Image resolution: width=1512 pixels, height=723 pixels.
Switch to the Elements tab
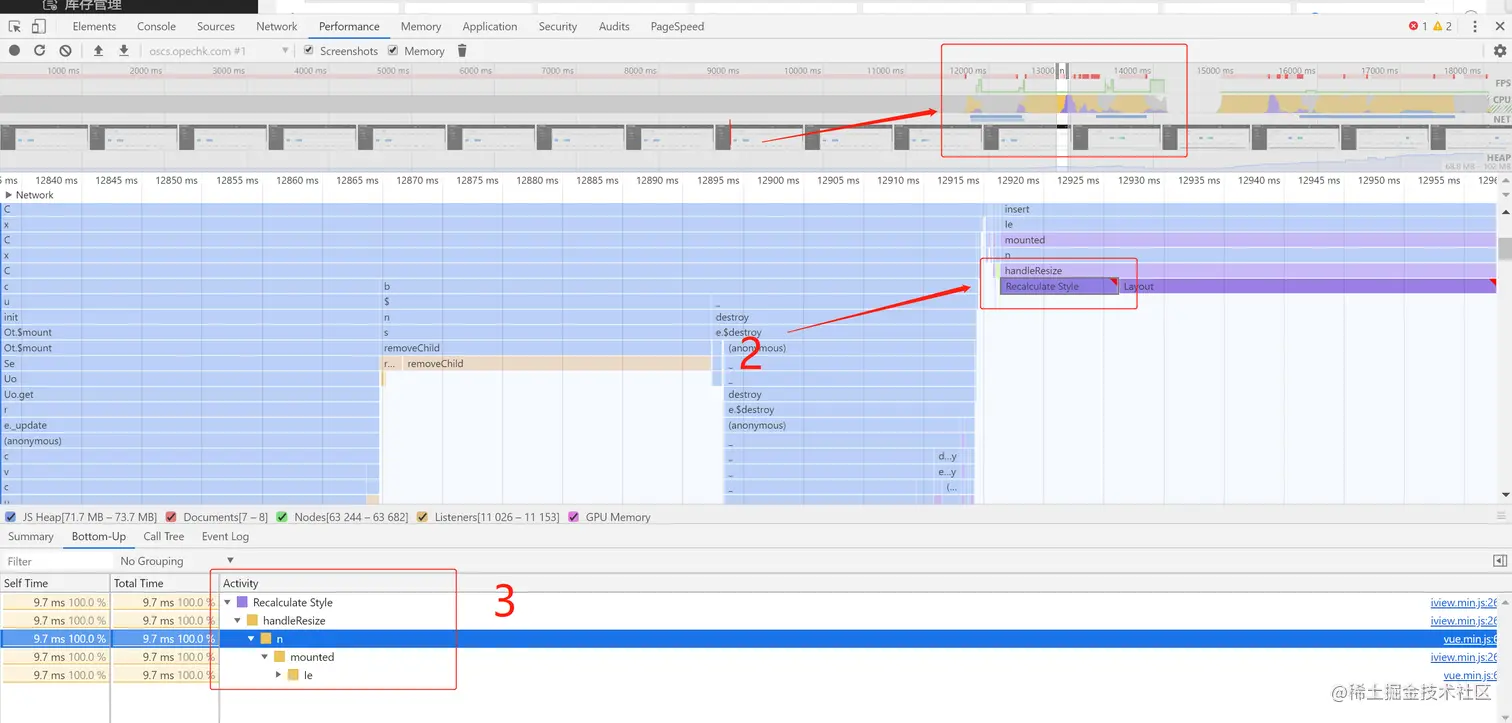click(94, 26)
